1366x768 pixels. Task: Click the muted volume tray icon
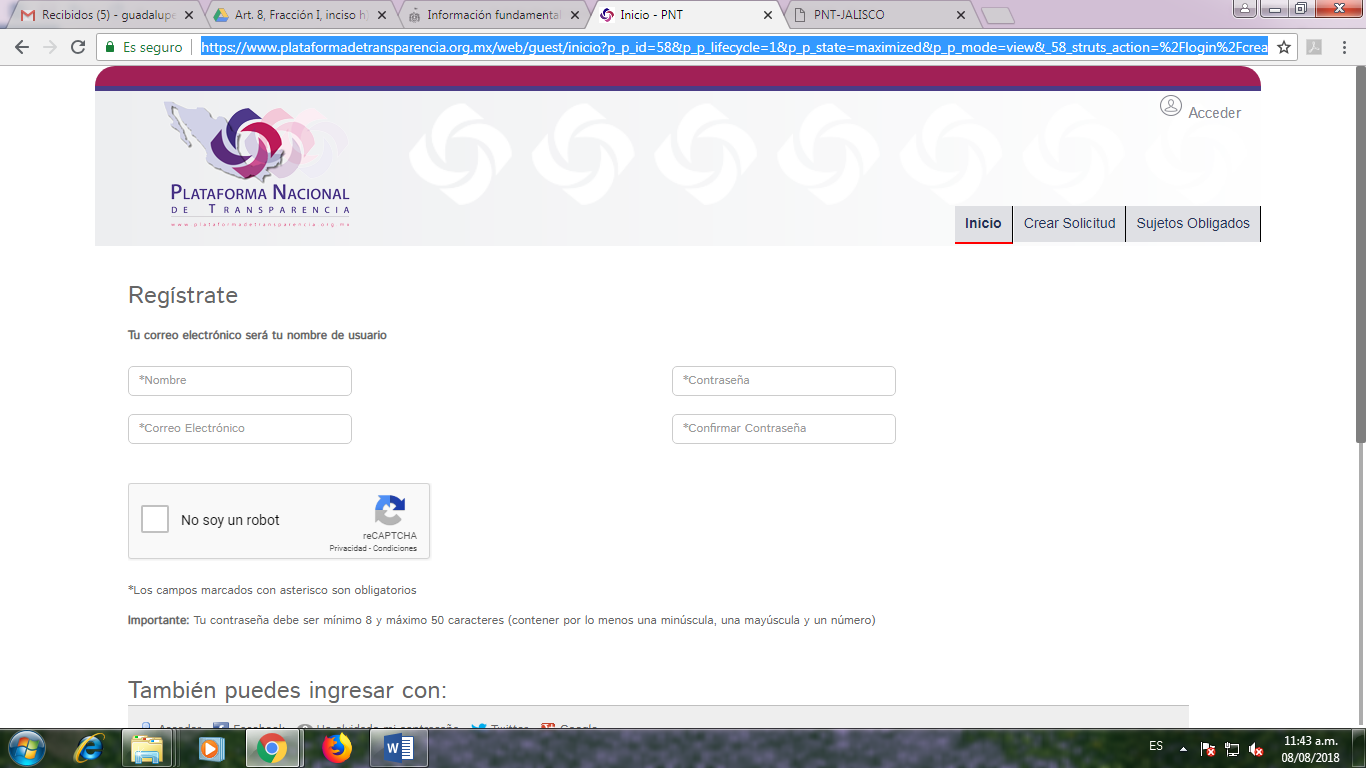[1257, 749]
